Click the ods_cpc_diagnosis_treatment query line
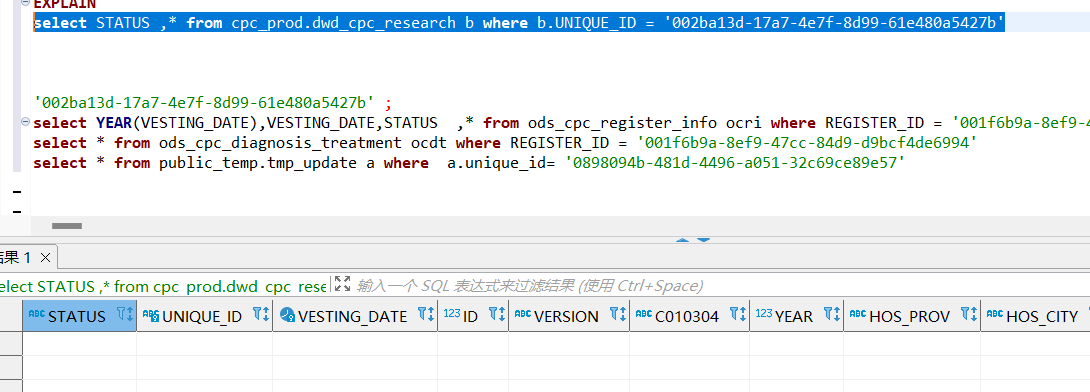The image size is (1090, 392). tap(505, 143)
